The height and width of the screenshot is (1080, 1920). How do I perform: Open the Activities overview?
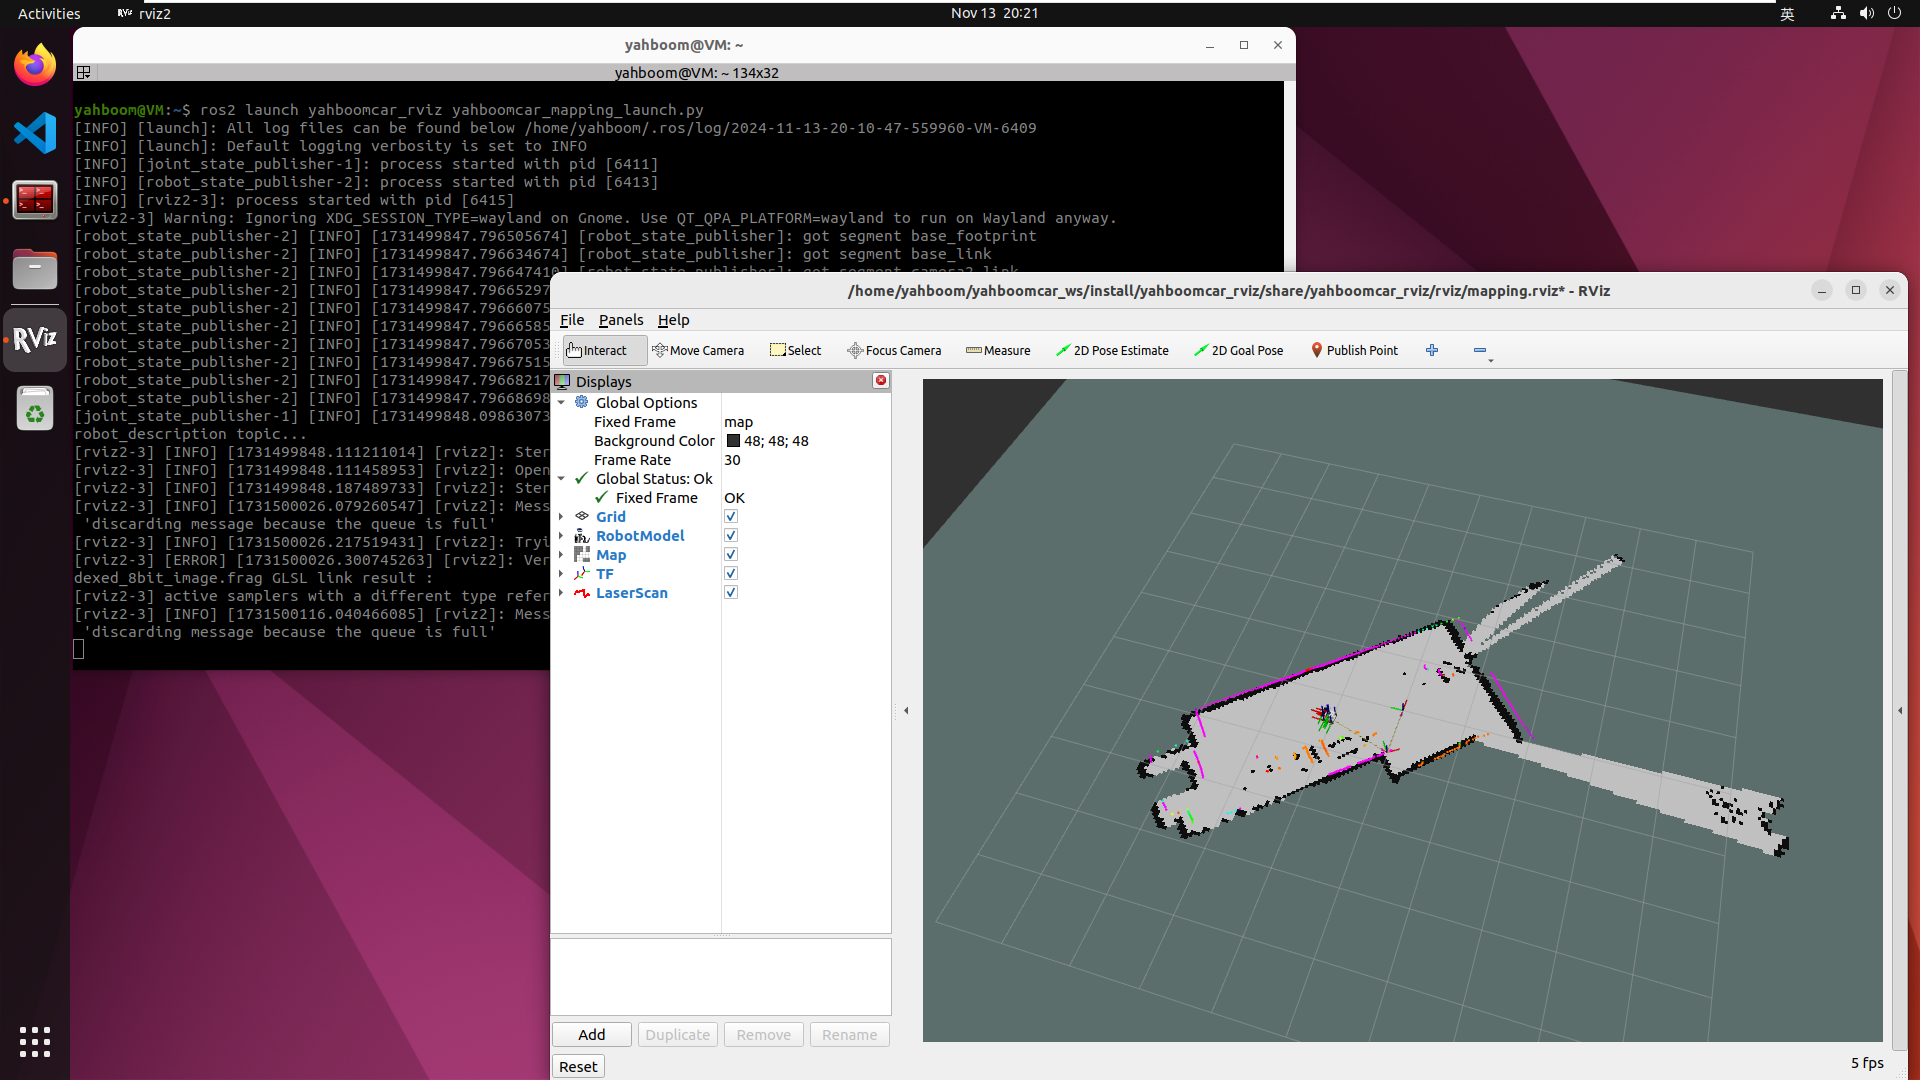49,13
